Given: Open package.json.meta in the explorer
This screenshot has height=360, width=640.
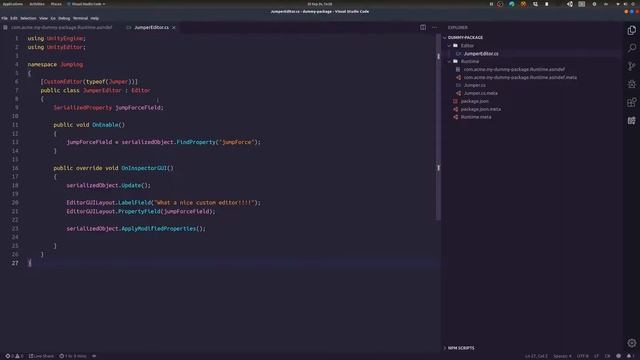Looking at the screenshot, I should pos(481,109).
